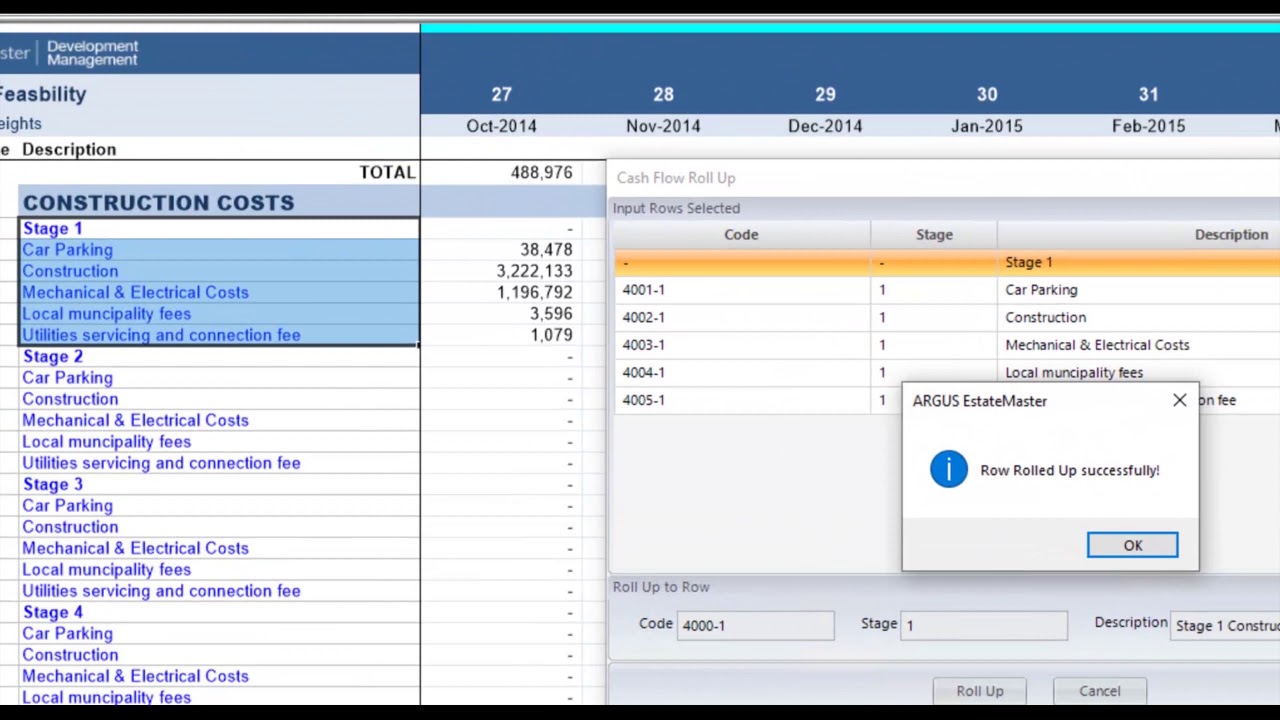Viewport: 1280px width, 720px height.
Task: Click the Description column label in the spreadsheet
Action: pos(69,150)
